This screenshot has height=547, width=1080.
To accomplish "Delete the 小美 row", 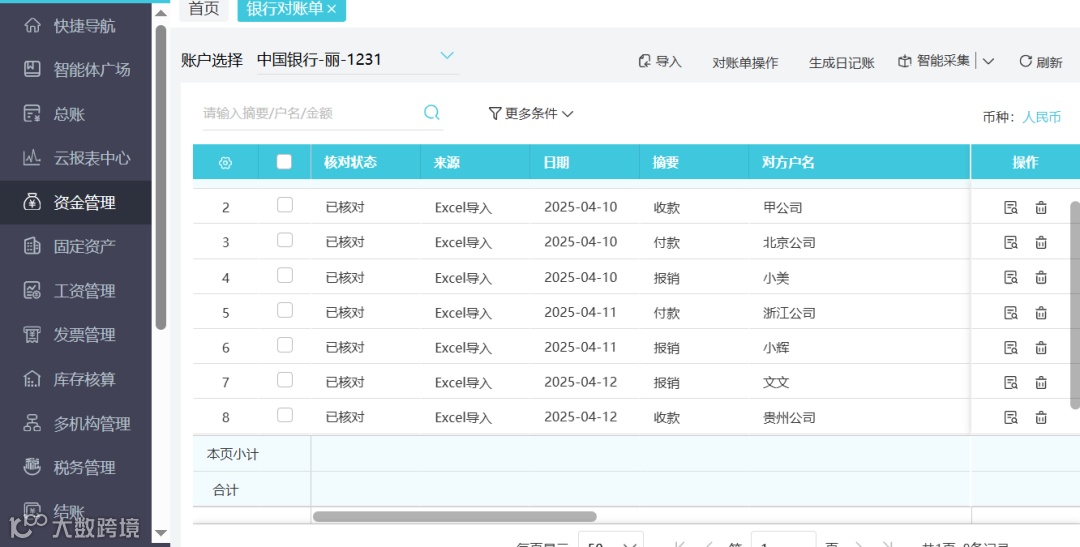I will point(1041,278).
